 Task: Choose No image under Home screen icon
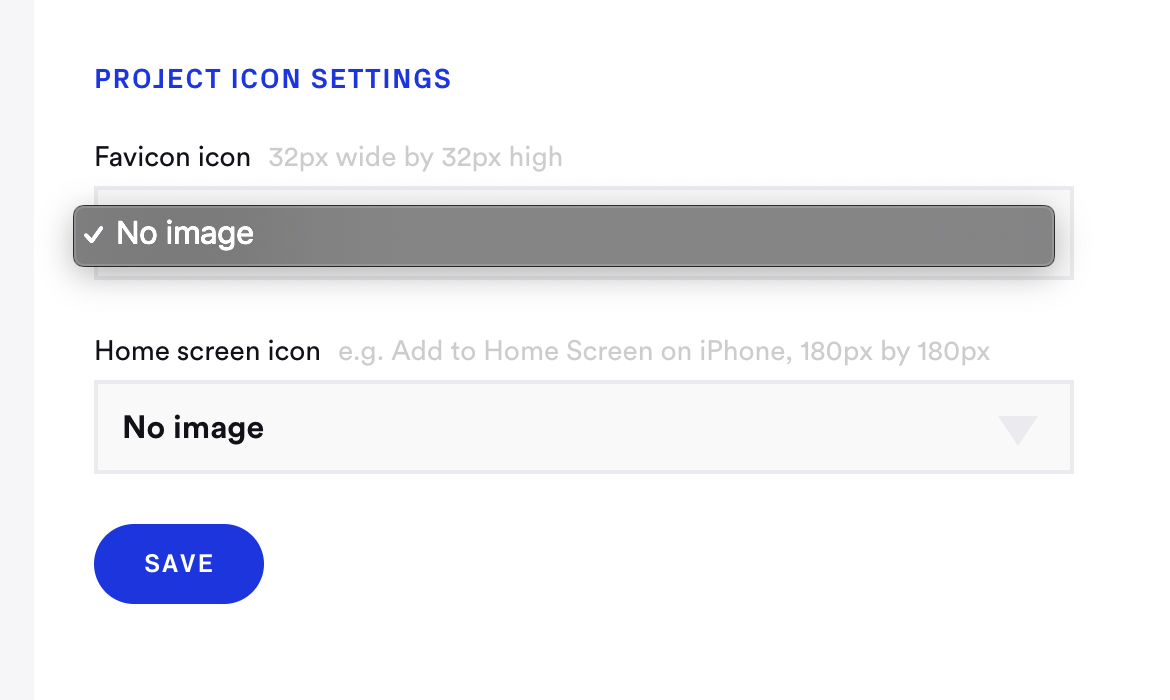(192, 427)
